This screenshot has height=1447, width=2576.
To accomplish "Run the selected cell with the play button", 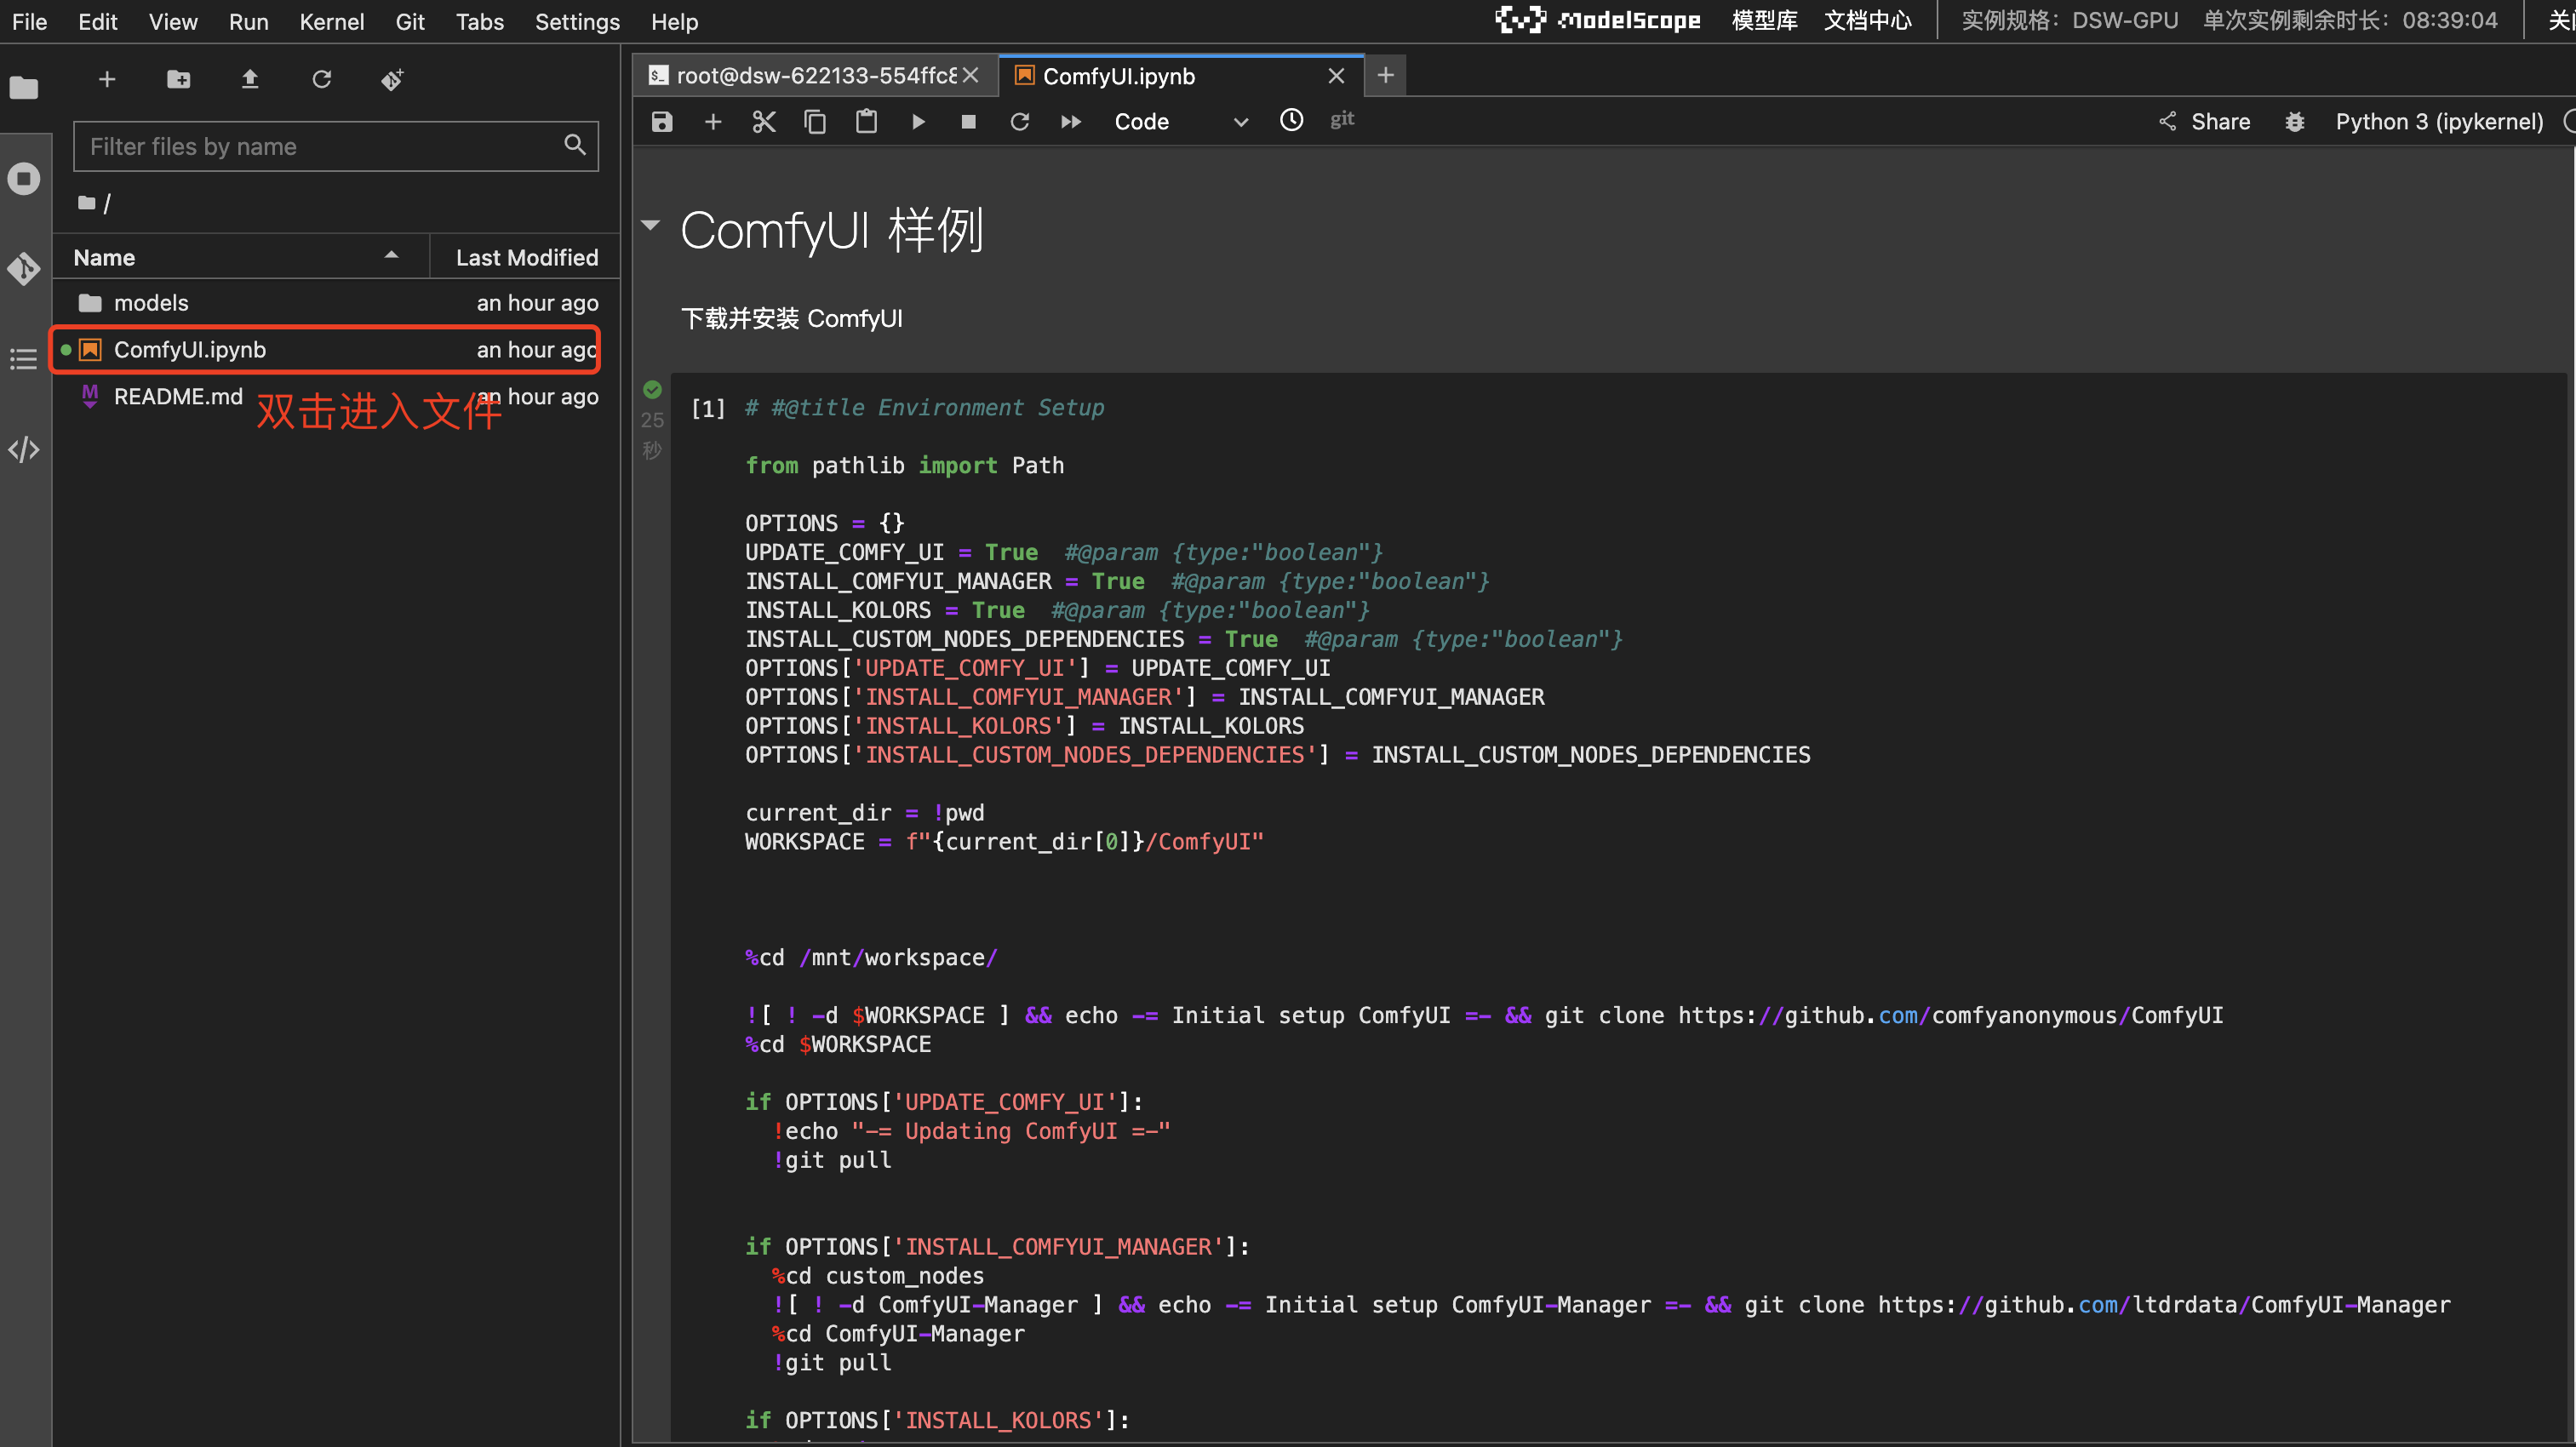I will [x=917, y=121].
